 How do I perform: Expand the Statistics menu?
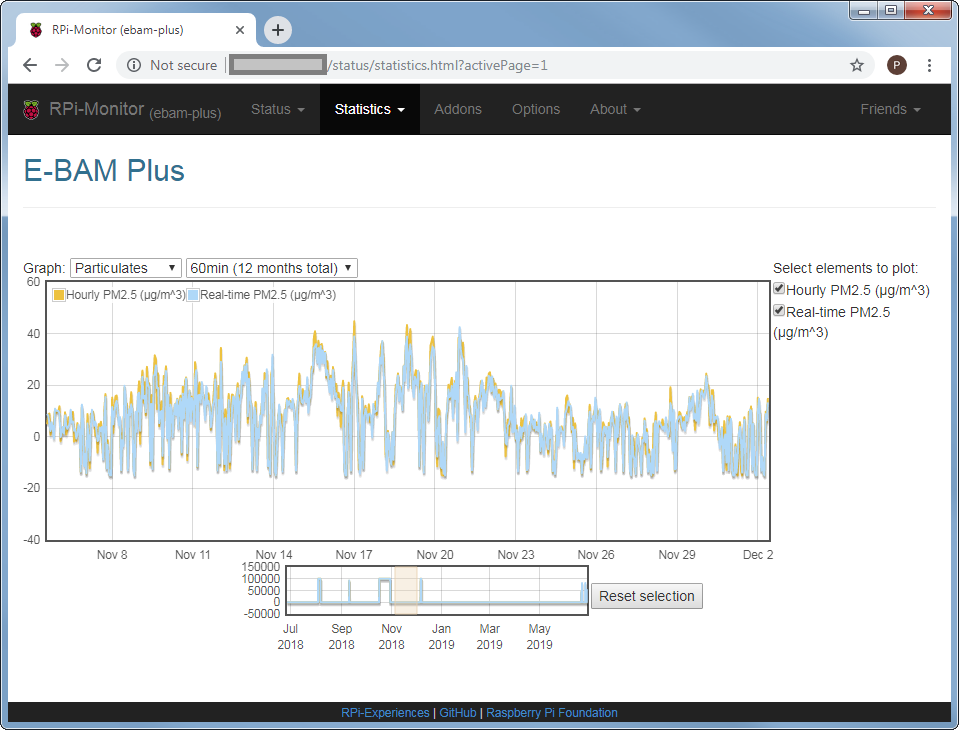pos(369,109)
